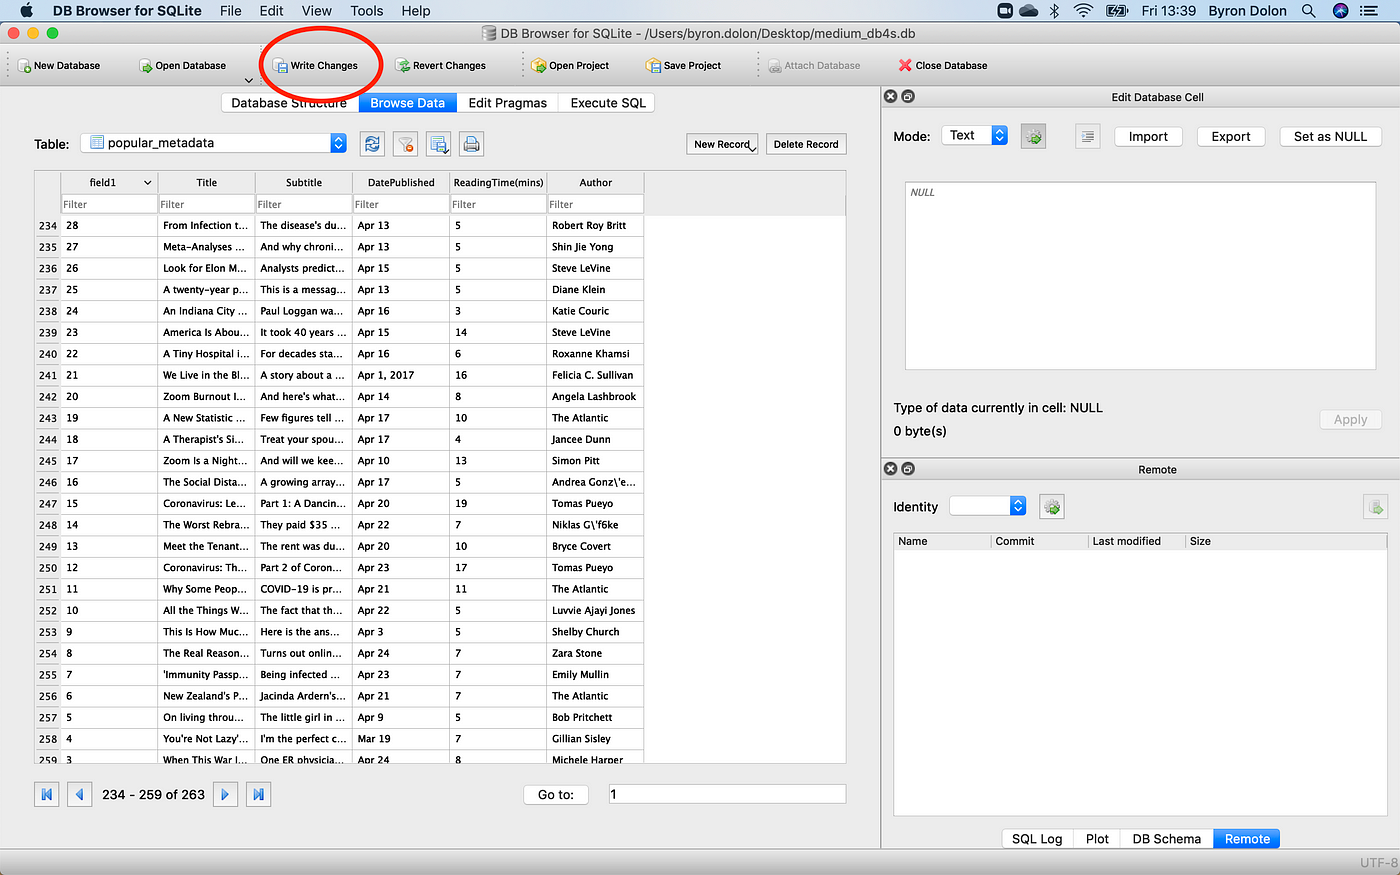Screen dimensions: 1400x875
Task: Go to next page of records icon
Action: click(225, 794)
